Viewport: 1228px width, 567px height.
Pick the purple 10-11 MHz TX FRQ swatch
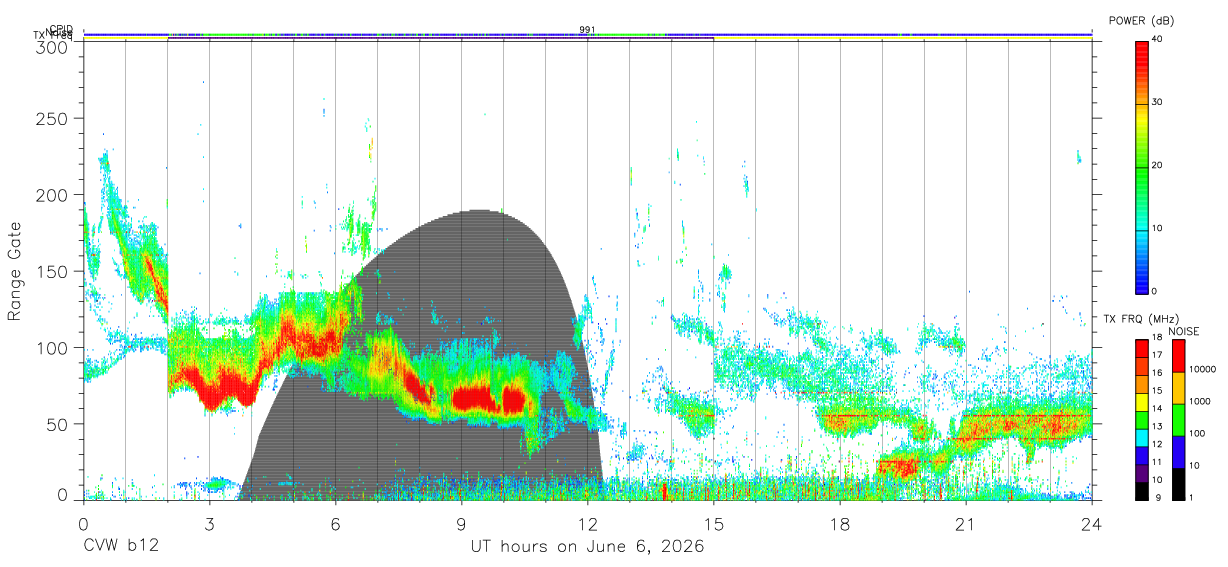pos(1141,472)
